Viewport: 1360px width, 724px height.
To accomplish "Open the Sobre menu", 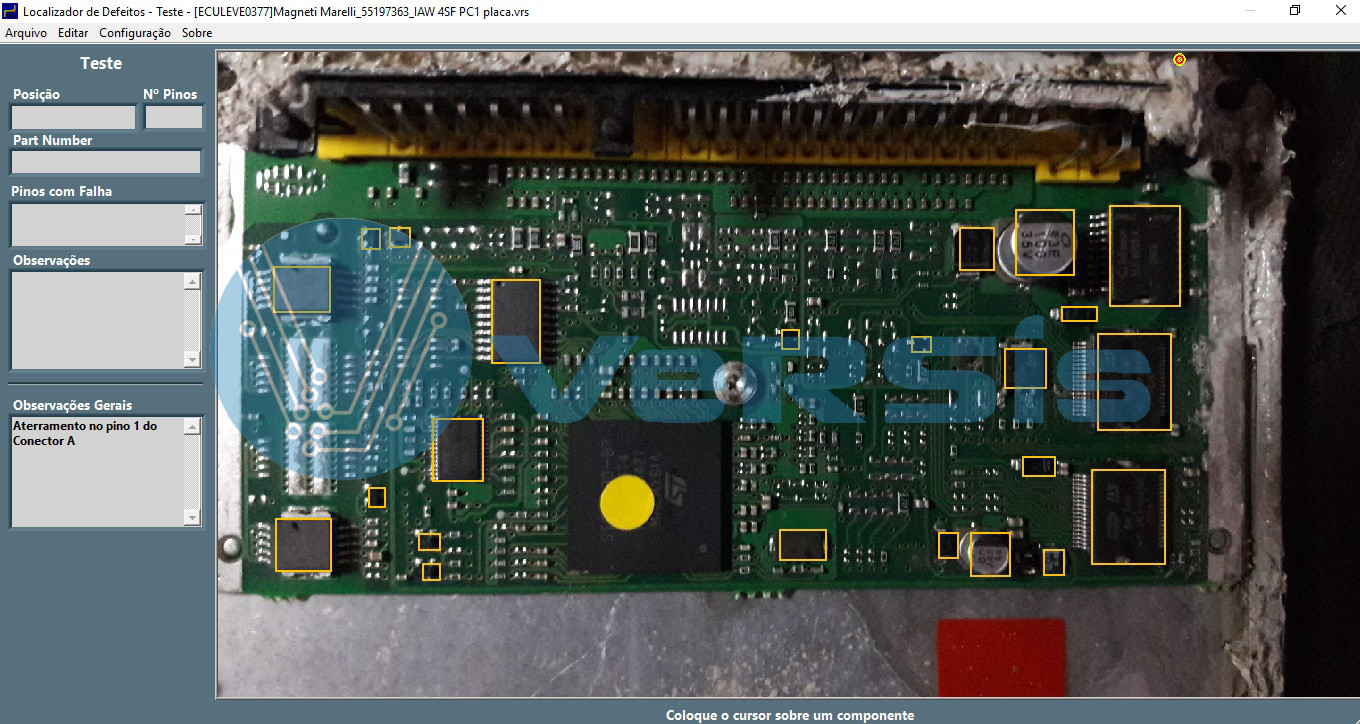I will click(x=197, y=33).
